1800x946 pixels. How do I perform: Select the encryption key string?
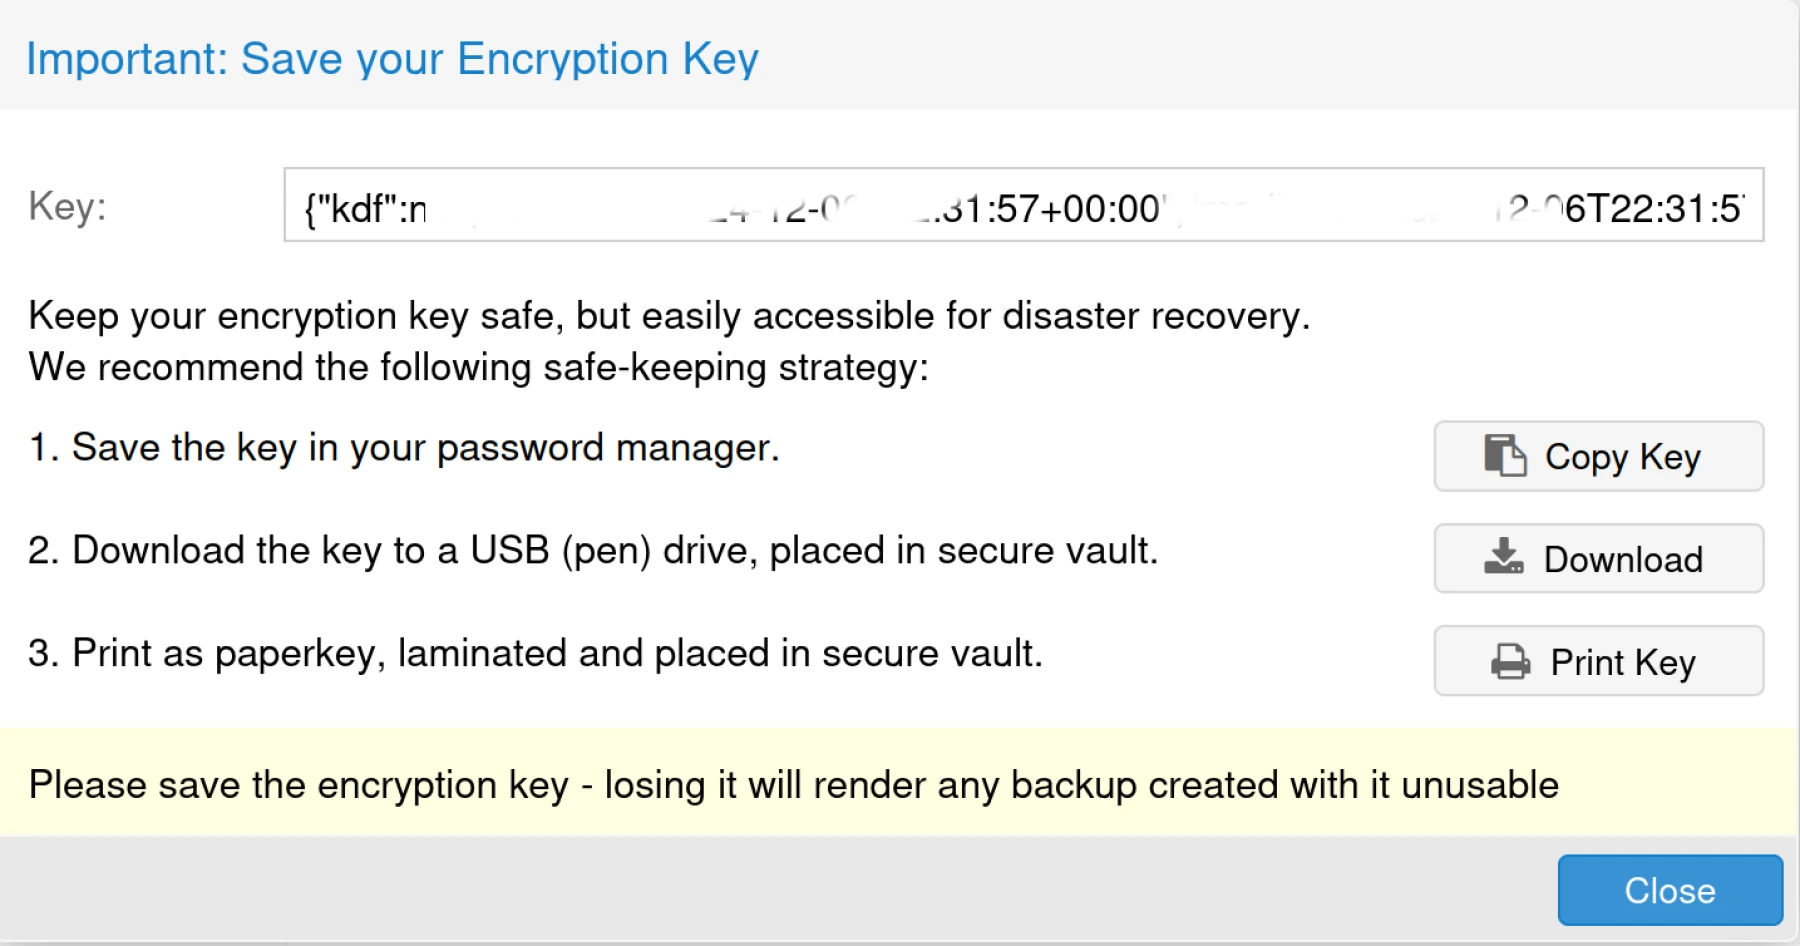(x=1020, y=207)
